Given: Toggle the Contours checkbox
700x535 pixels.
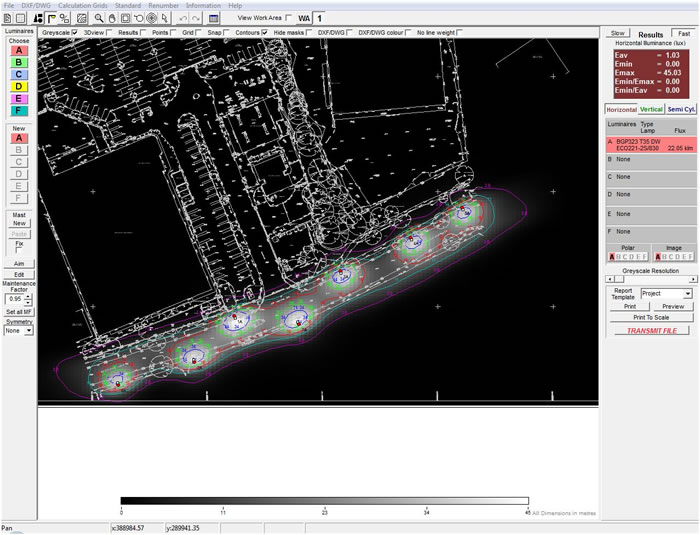Looking at the screenshot, I should point(265,33).
